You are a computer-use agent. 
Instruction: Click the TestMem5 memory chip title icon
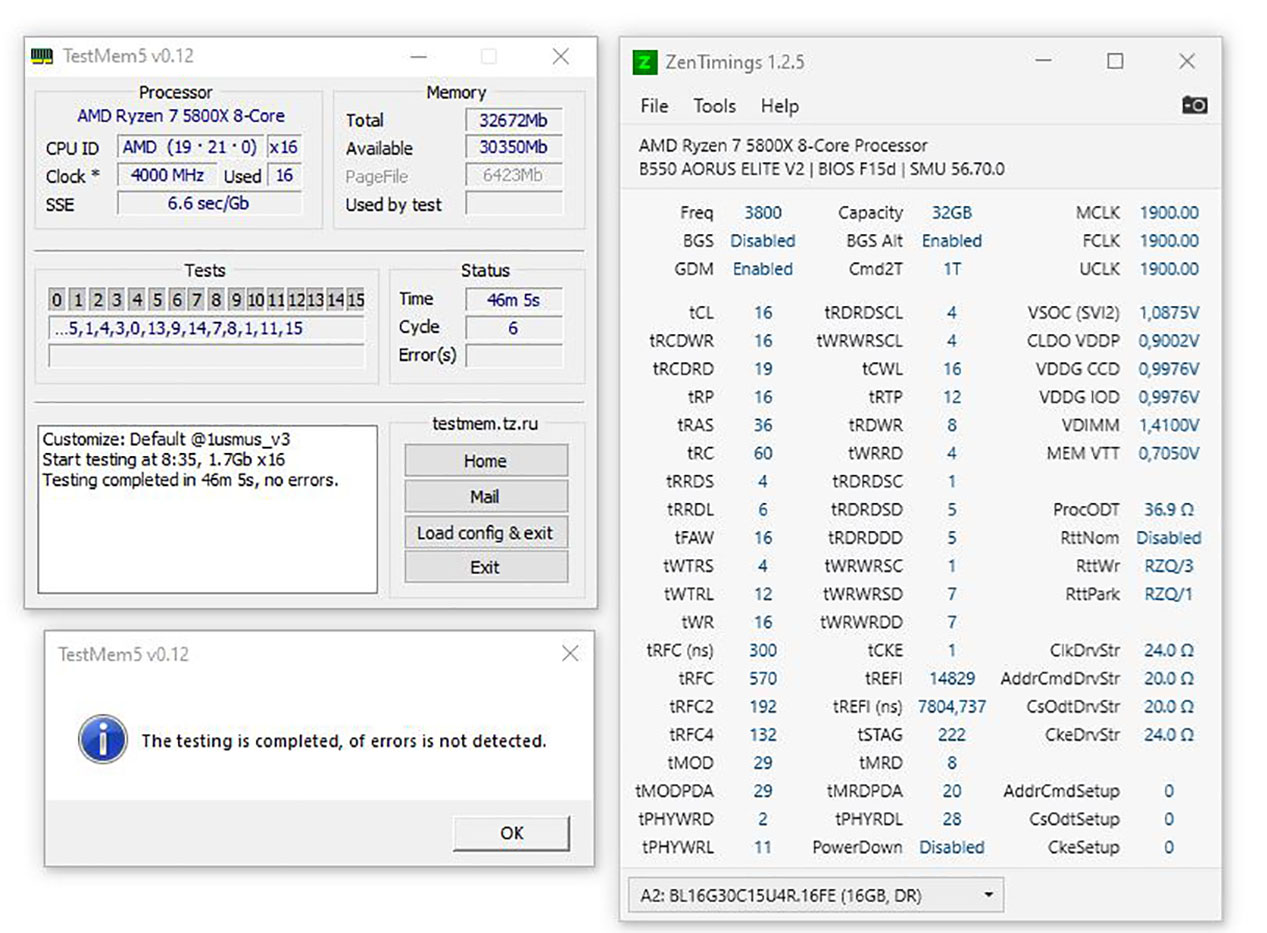(x=42, y=56)
